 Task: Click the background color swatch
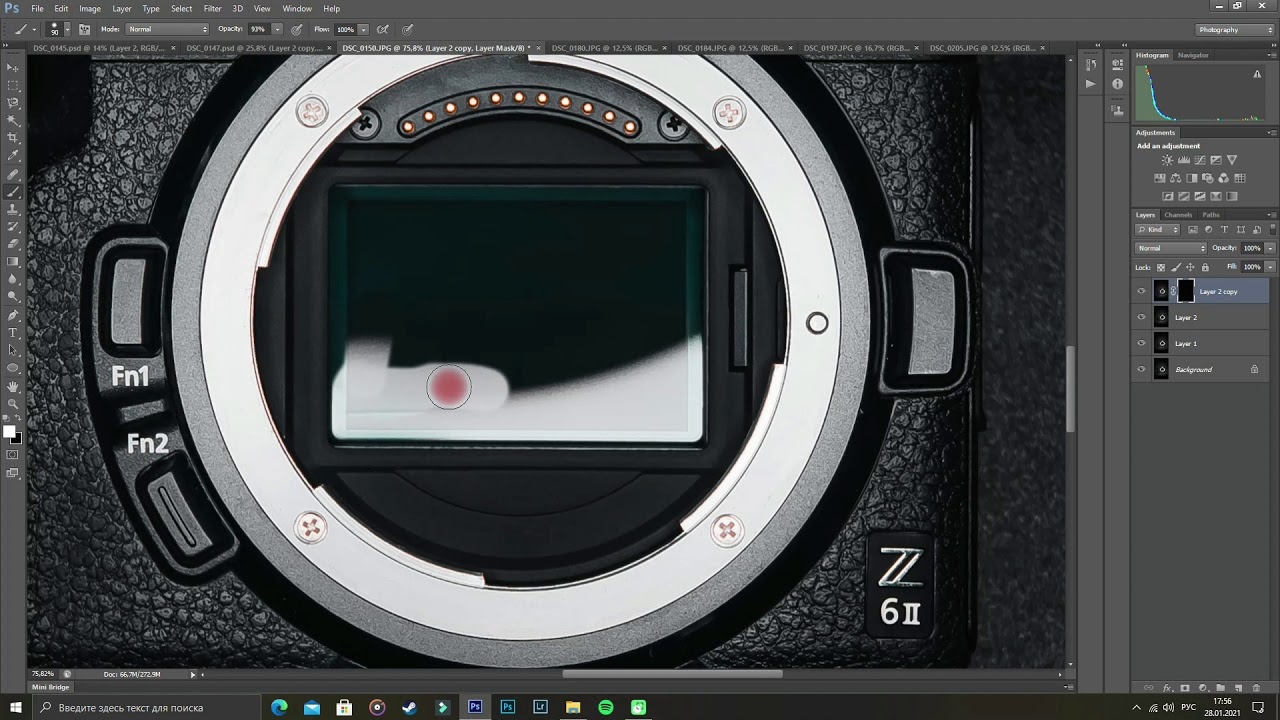point(16,438)
